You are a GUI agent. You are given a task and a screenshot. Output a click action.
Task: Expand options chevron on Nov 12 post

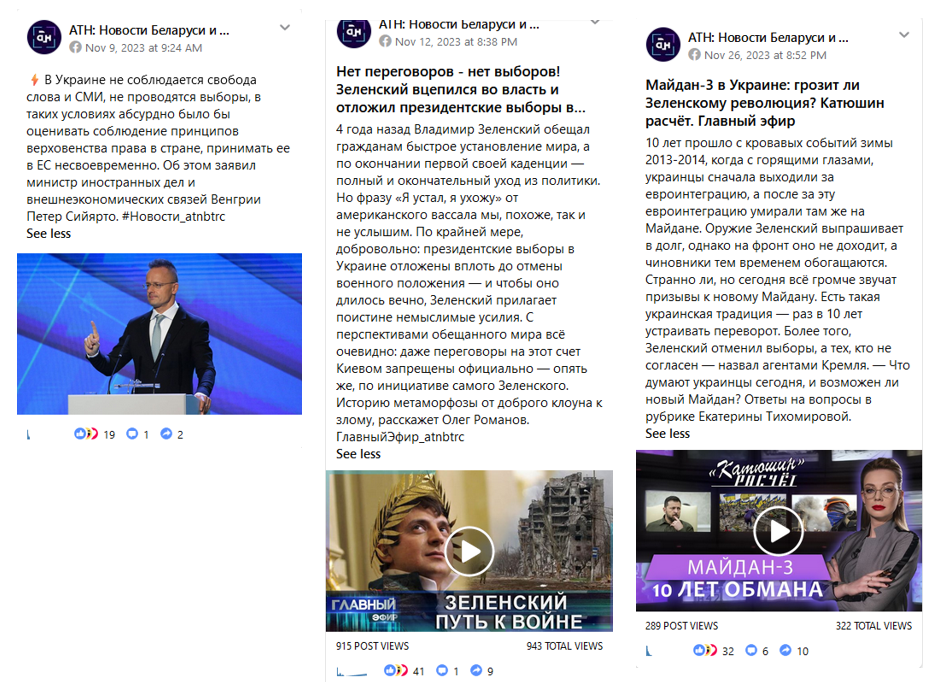pos(595,22)
